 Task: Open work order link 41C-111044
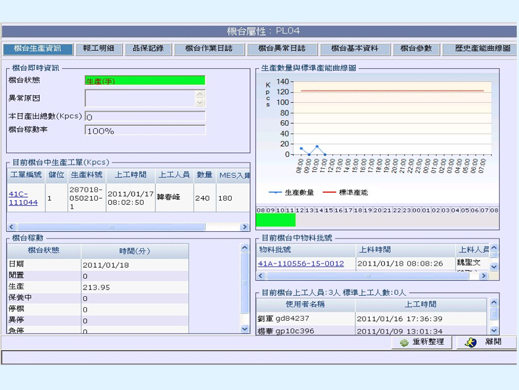click(23, 198)
